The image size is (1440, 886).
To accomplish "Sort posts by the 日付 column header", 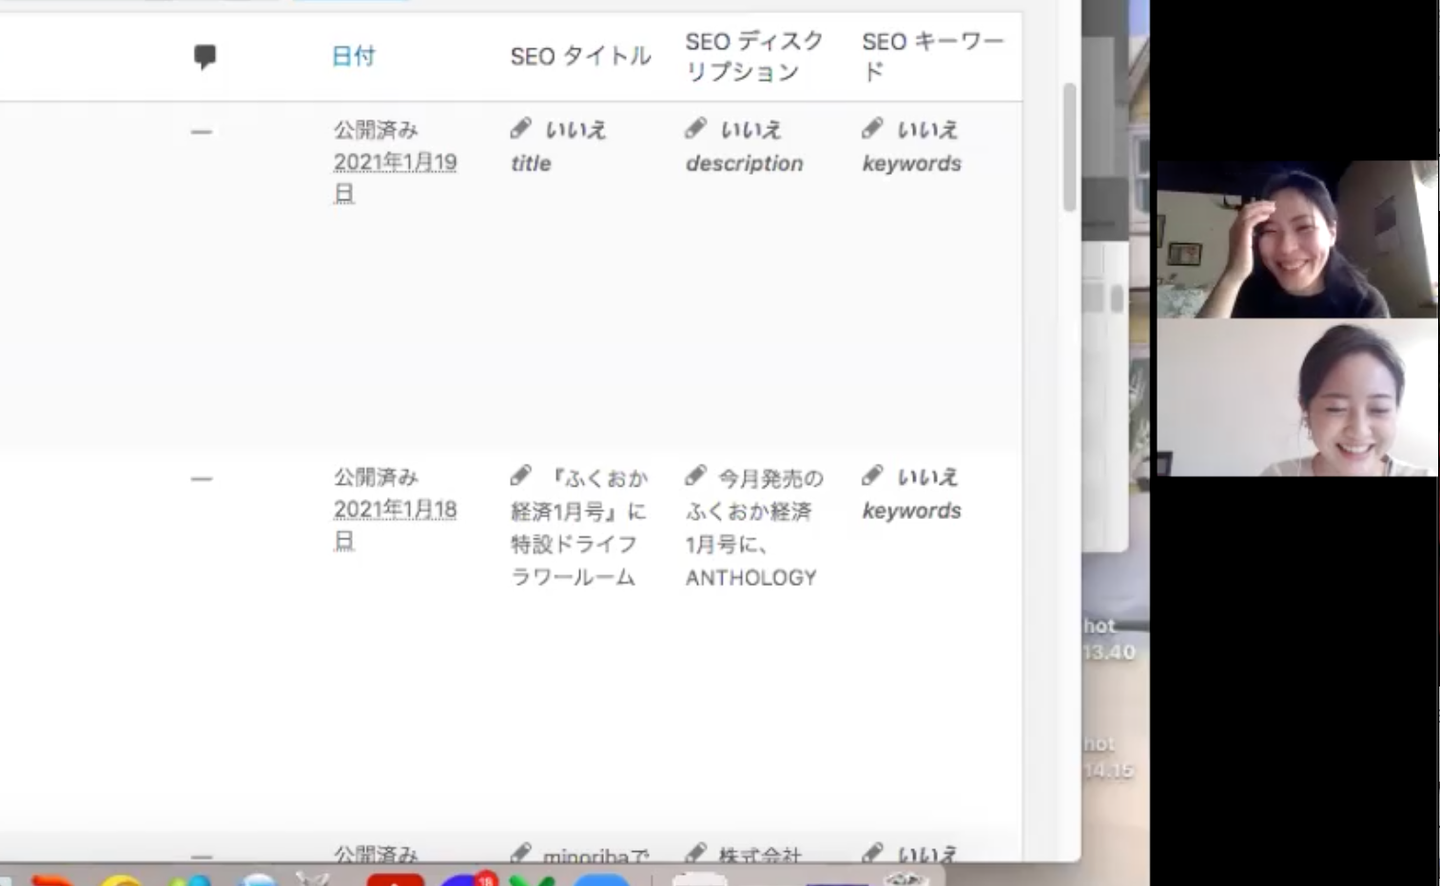I will (x=354, y=56).
